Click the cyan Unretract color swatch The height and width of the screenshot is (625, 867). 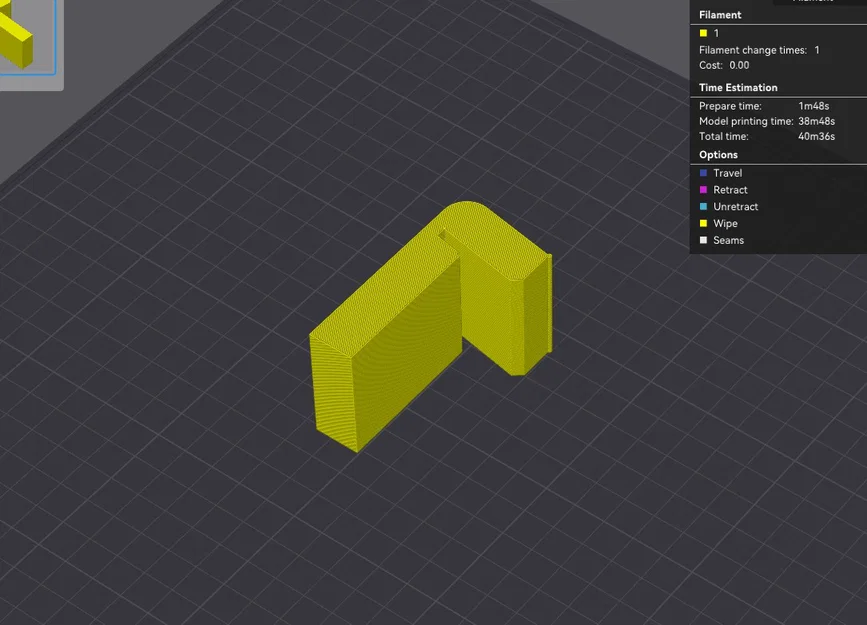point(703,206)
